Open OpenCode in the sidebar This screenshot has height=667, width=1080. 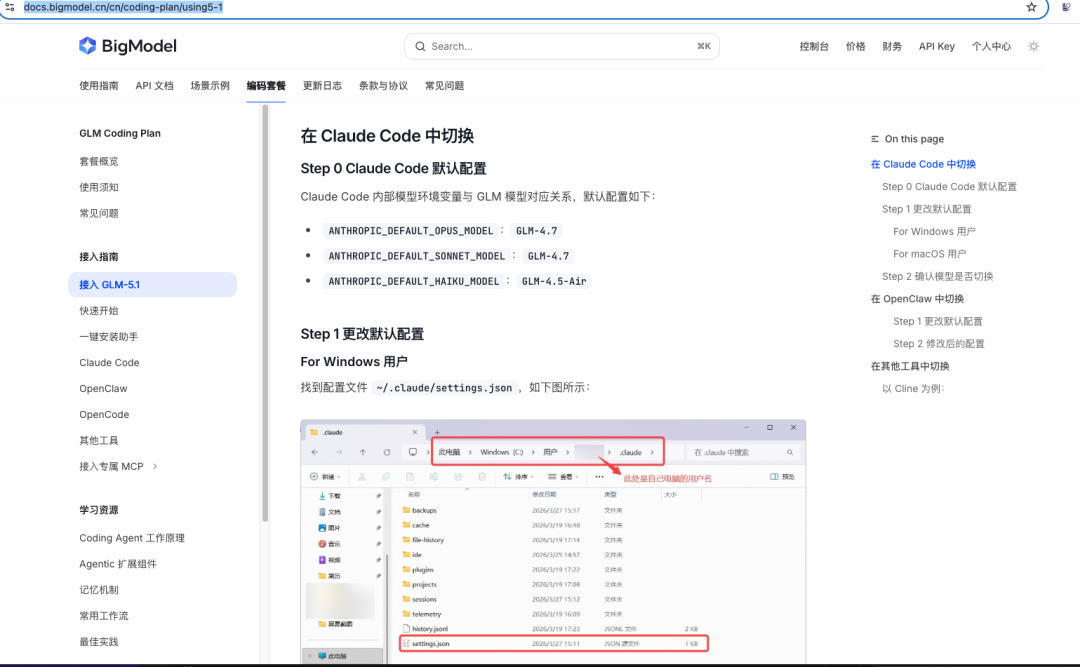104,415
